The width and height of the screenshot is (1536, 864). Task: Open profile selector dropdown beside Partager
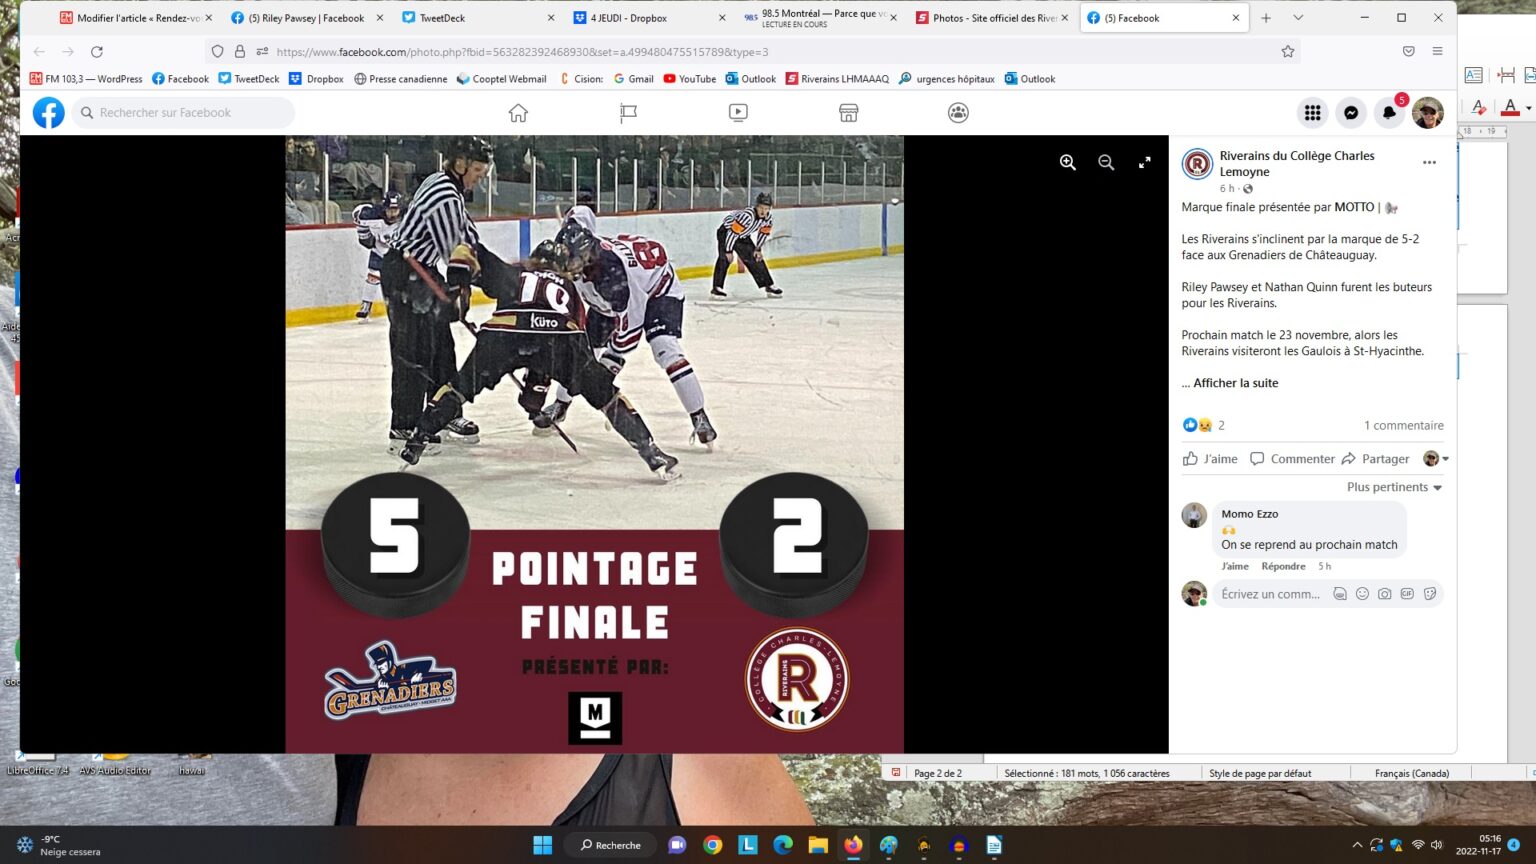click(x=1436, y=459)
